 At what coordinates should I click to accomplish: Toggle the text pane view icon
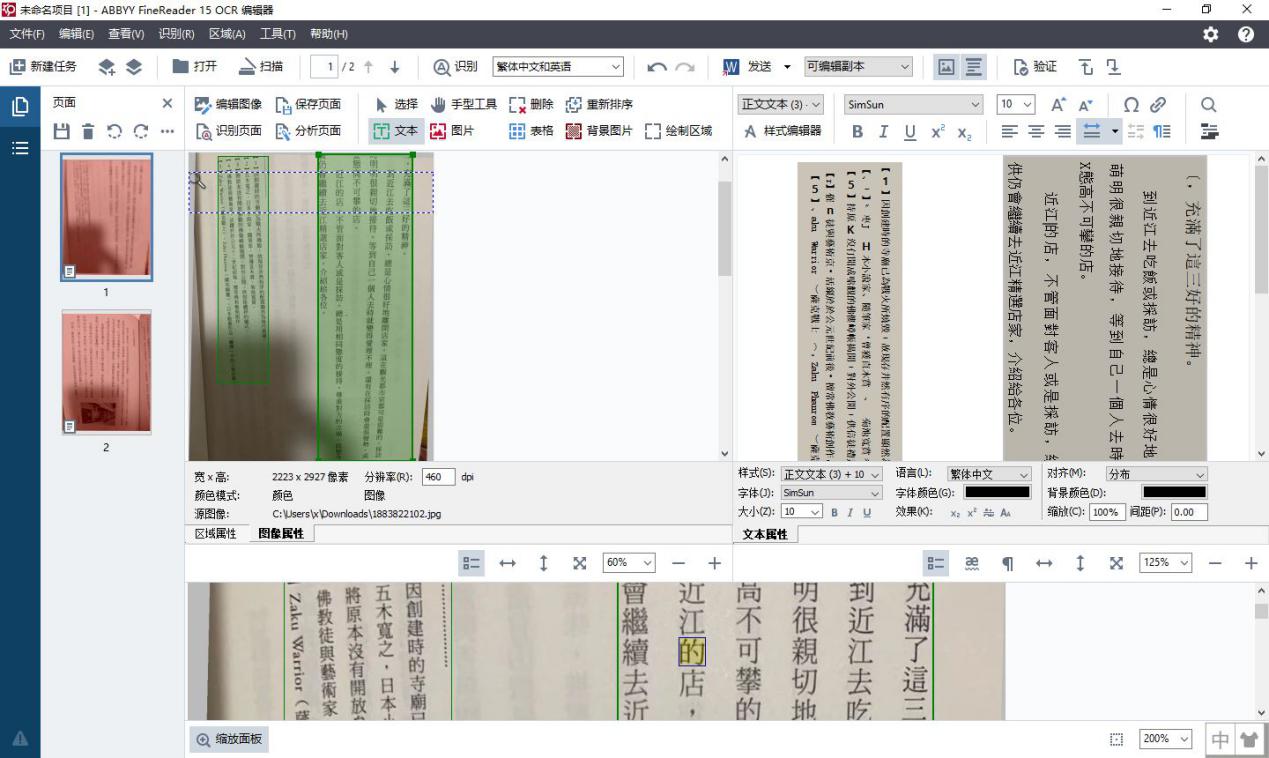(x=974, y=67)
